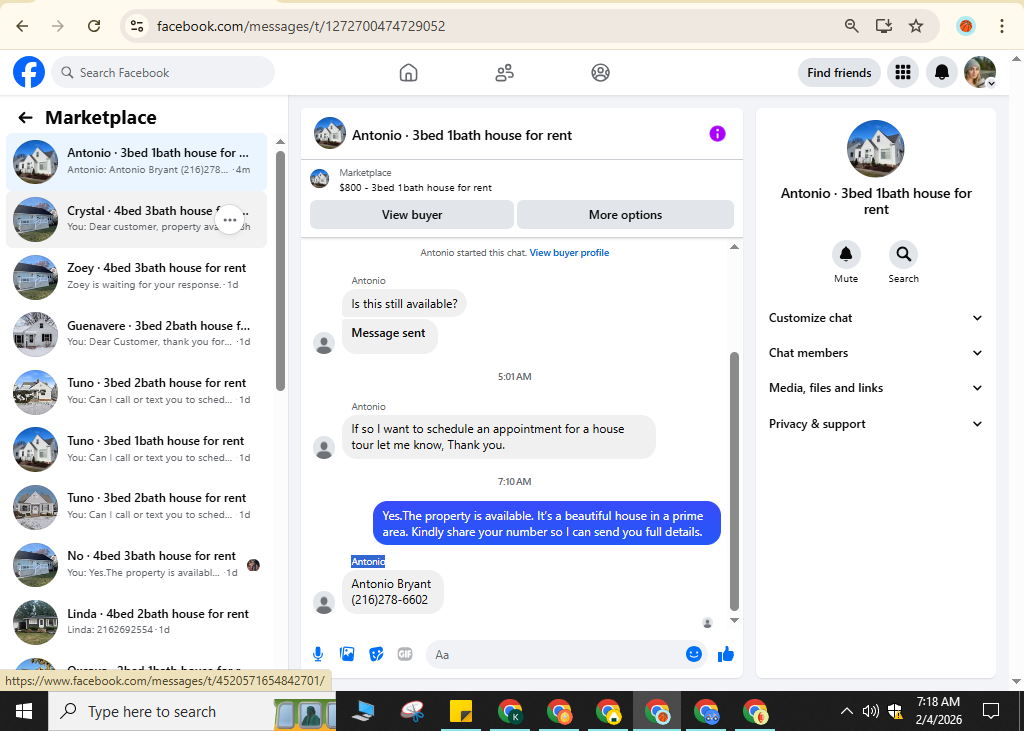Open the Groups icon in top navigation
Image resolution: width=1024 pixels, height=731 pixels.
600,73
